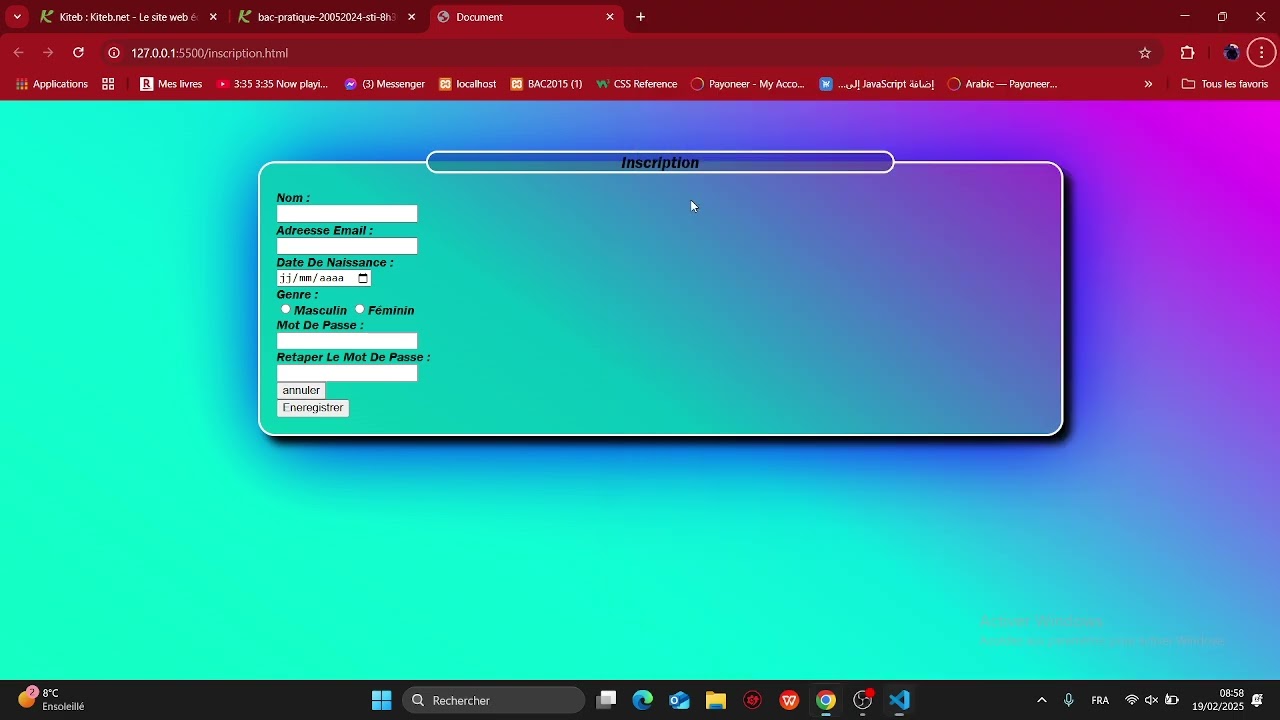Open a new browser tab
1280x720 pixels.
[641, 17]
